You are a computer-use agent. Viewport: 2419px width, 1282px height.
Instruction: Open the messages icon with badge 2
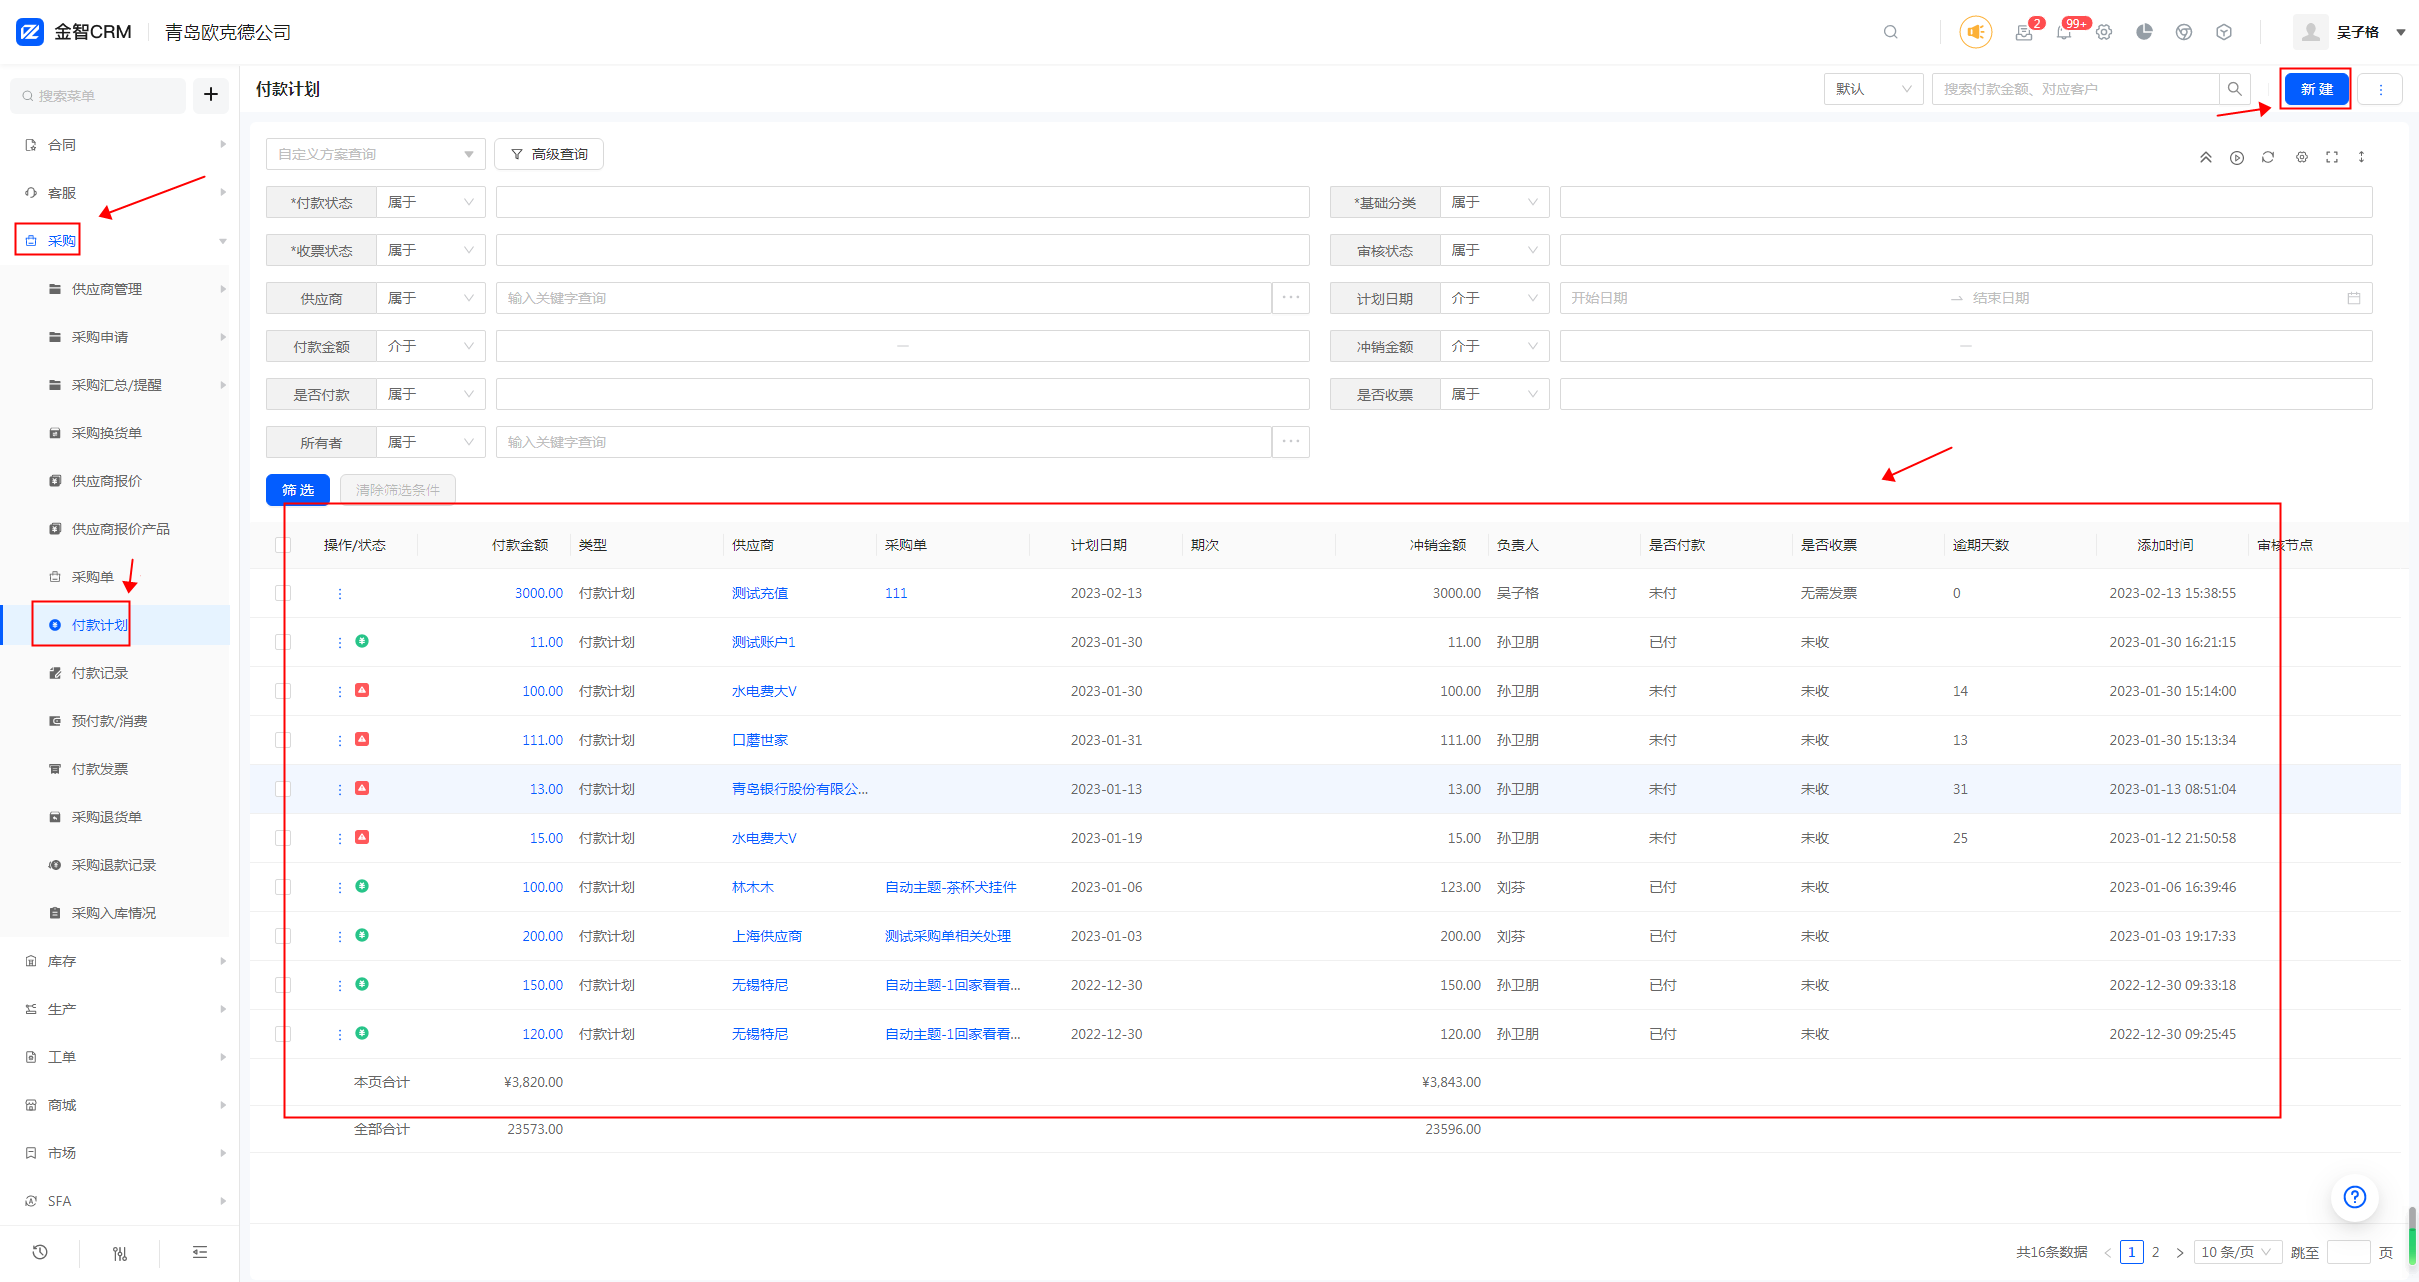2024,32
